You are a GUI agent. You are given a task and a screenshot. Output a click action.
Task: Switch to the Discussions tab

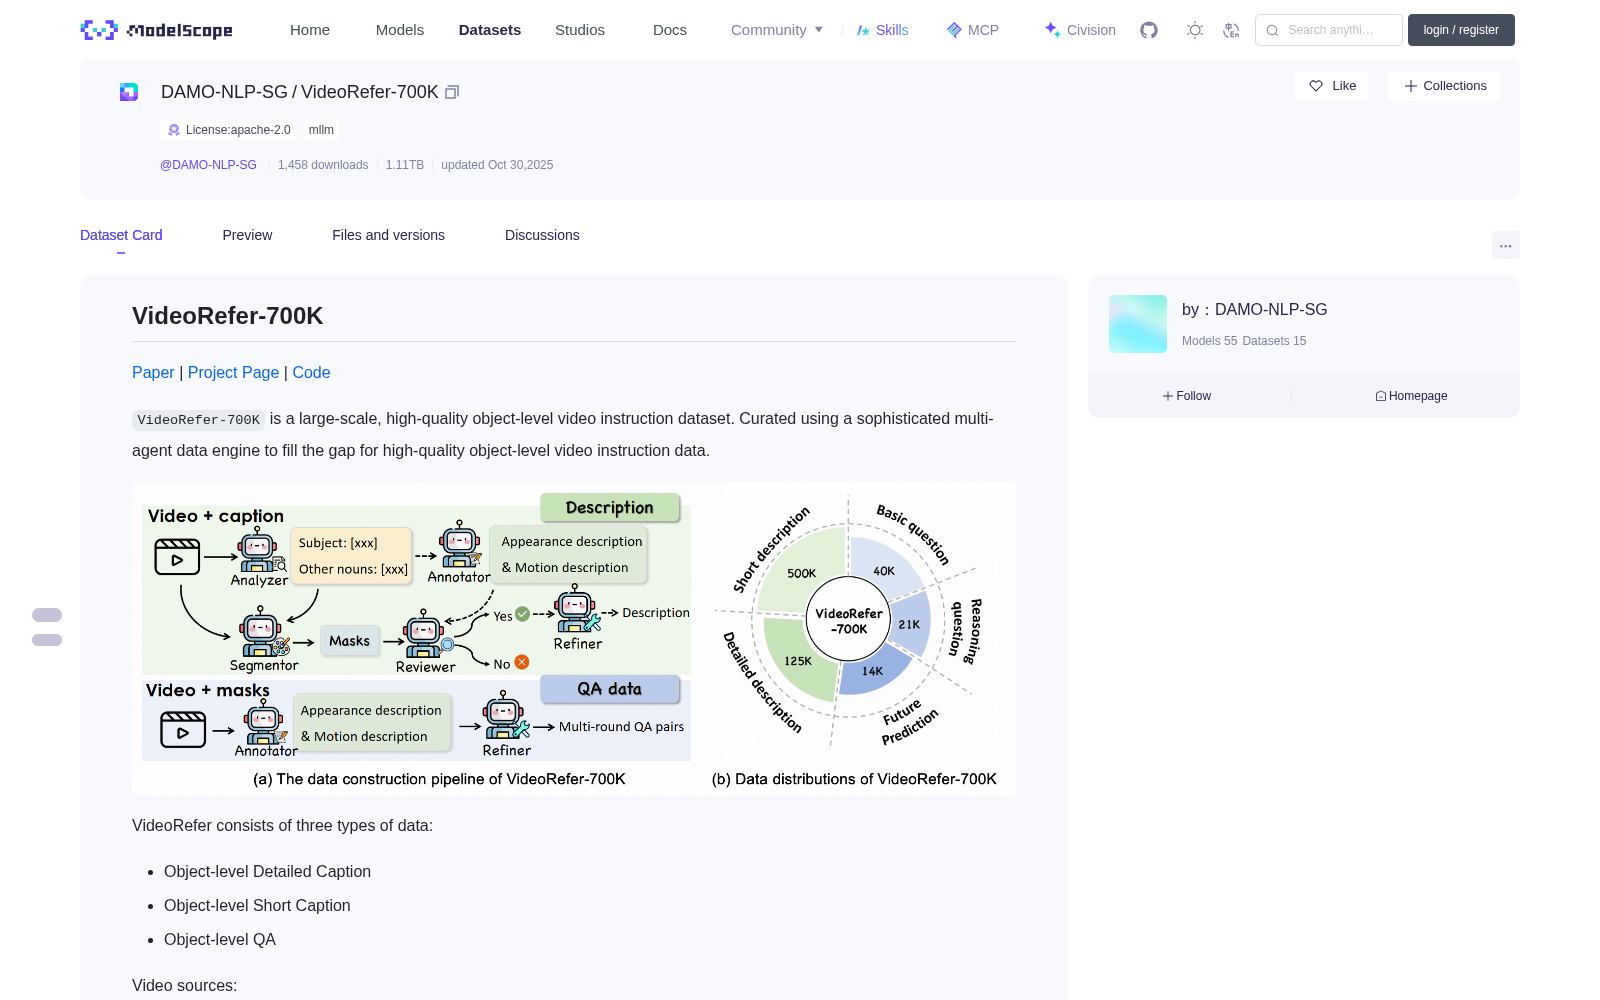click(542, 235)
